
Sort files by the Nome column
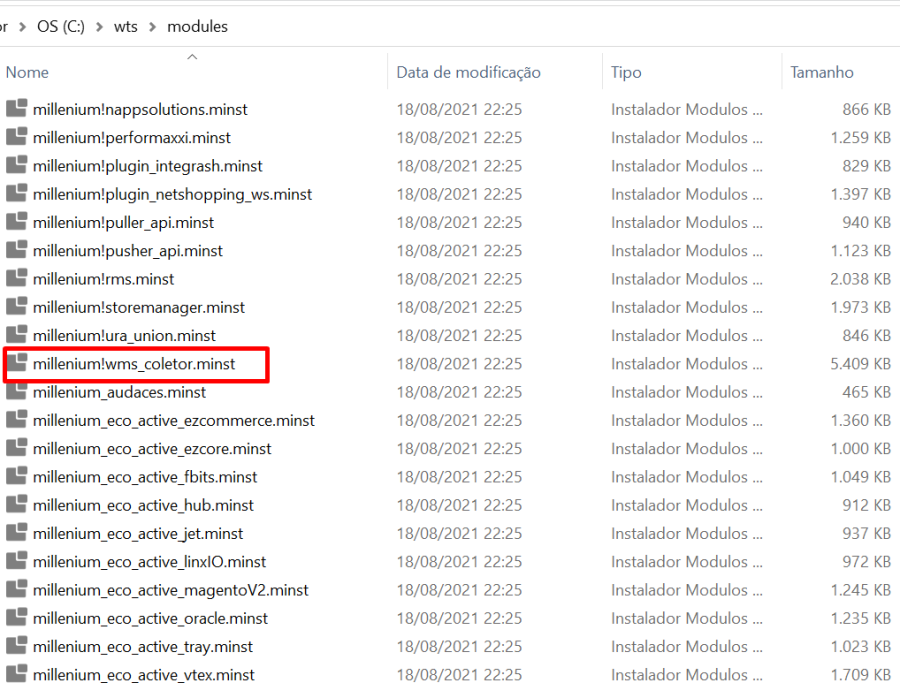27,72
